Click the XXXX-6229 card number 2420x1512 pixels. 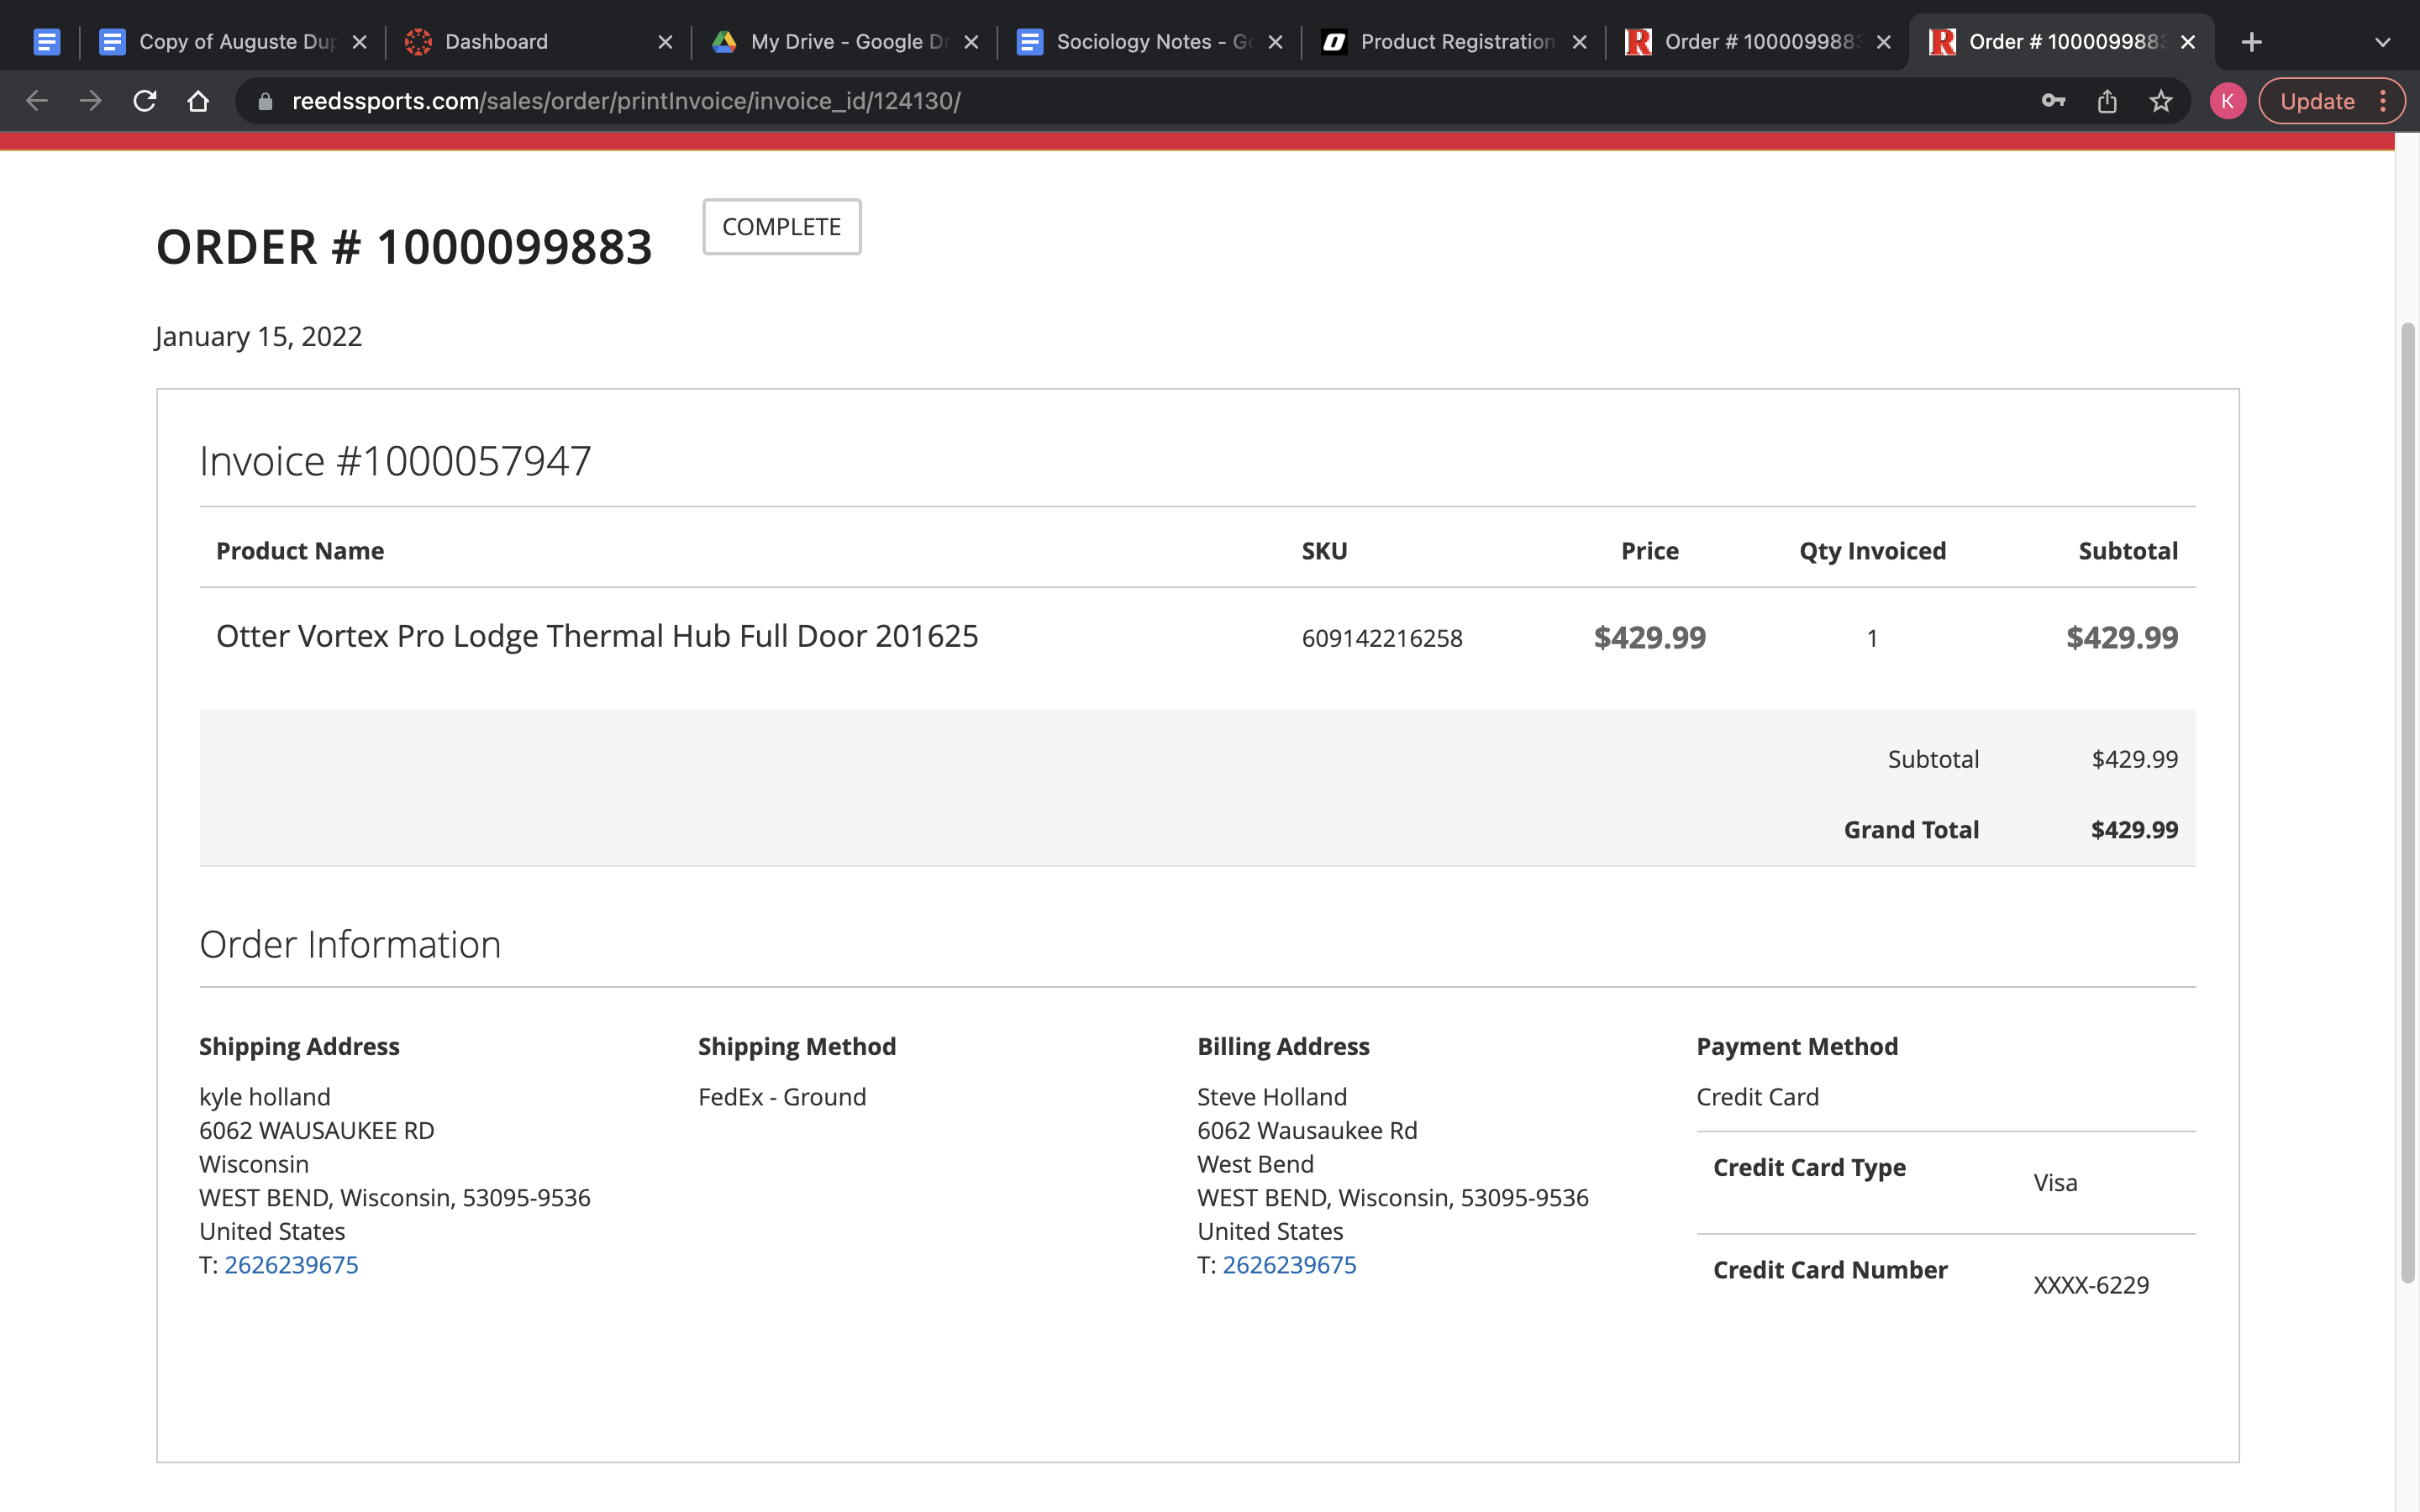pos(2091,1285)
